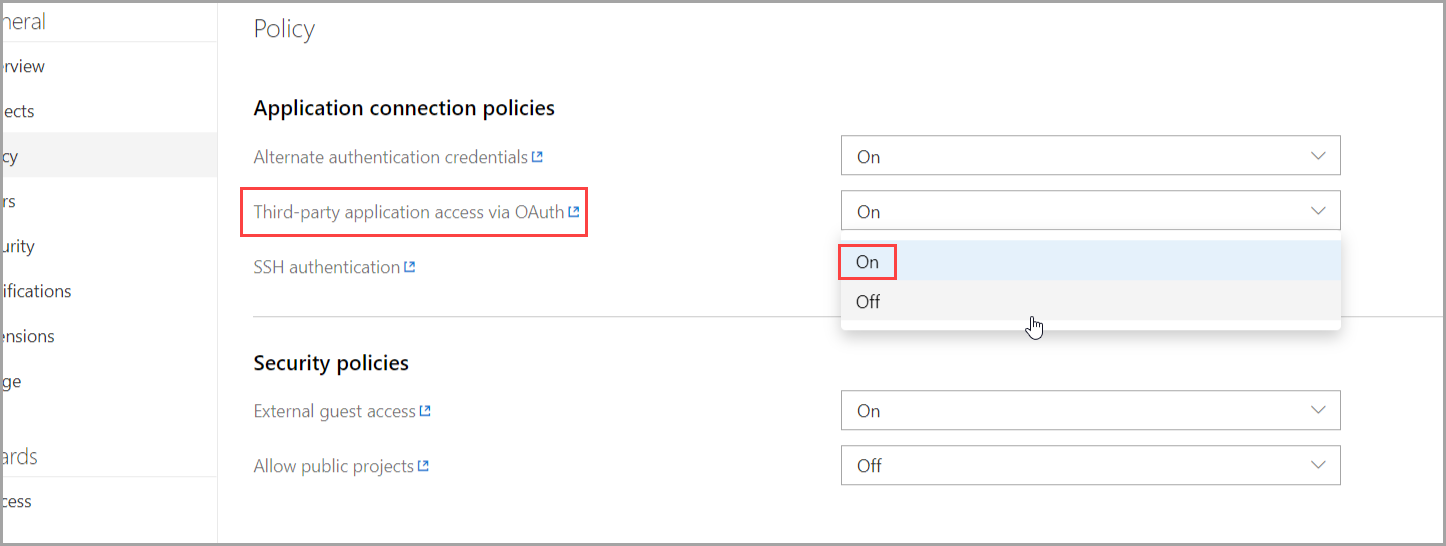The height and width of the screenshot is (546, 1446).
Task: Open external link icon beside Third-party application access
Action: (574, 212)
